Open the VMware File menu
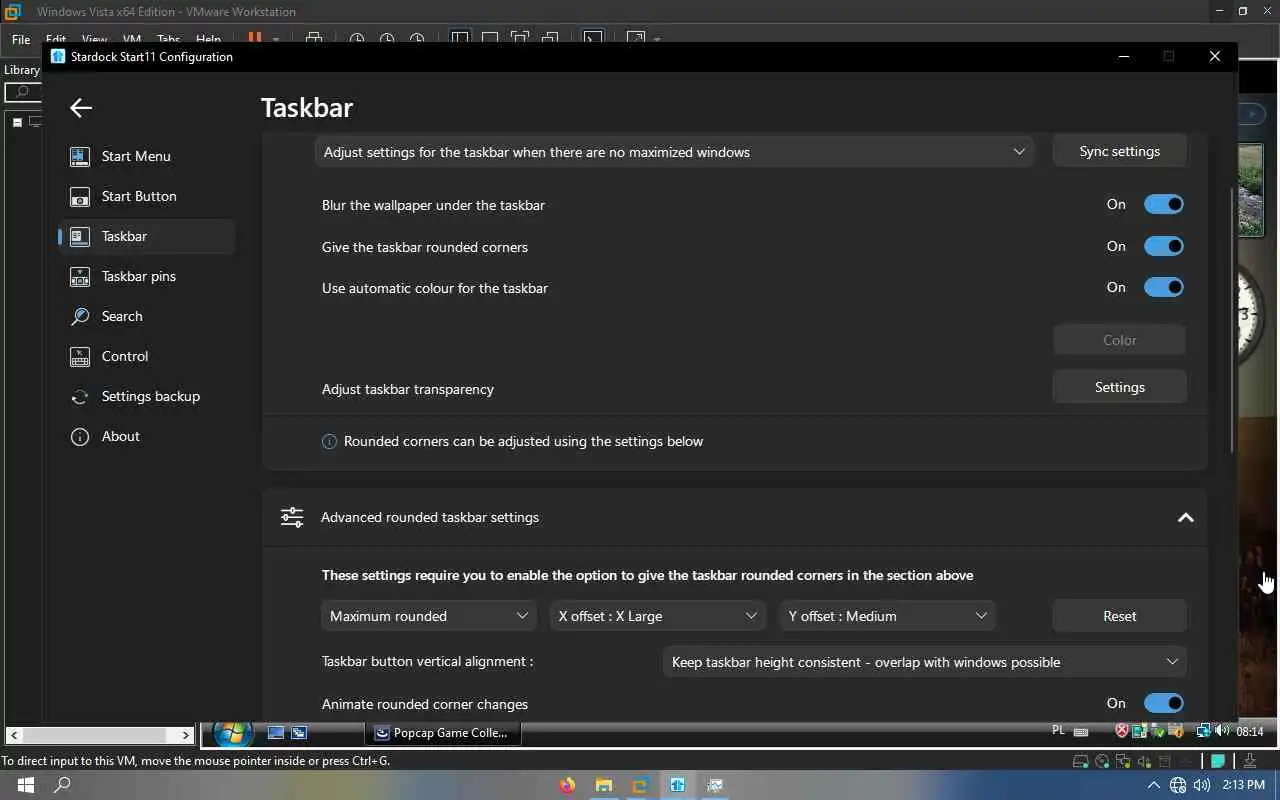Screen dimensions: 1280x800 (x=21, y=40)
